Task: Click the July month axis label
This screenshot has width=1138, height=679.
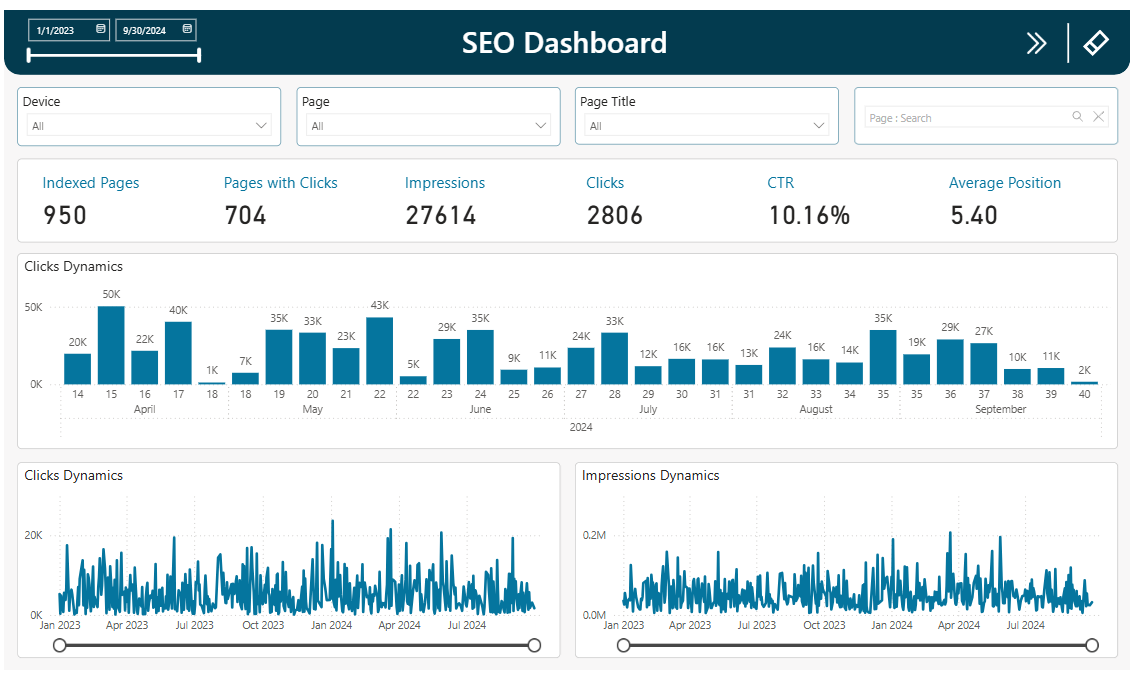Action: tap(648, 409)
